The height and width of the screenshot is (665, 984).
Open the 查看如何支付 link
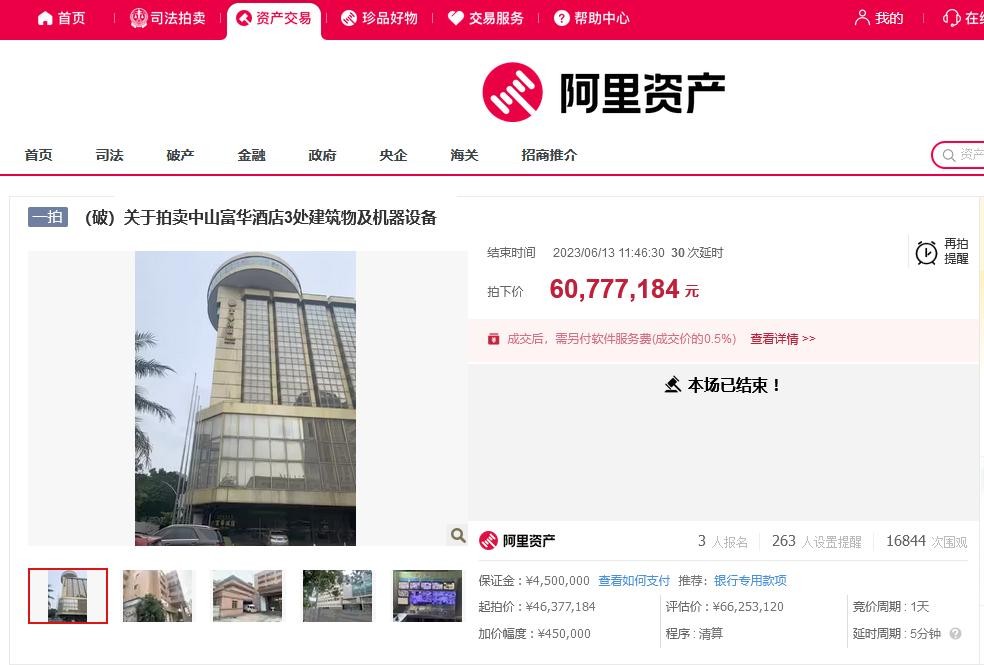pyautogui.click(x=634, y=581)
